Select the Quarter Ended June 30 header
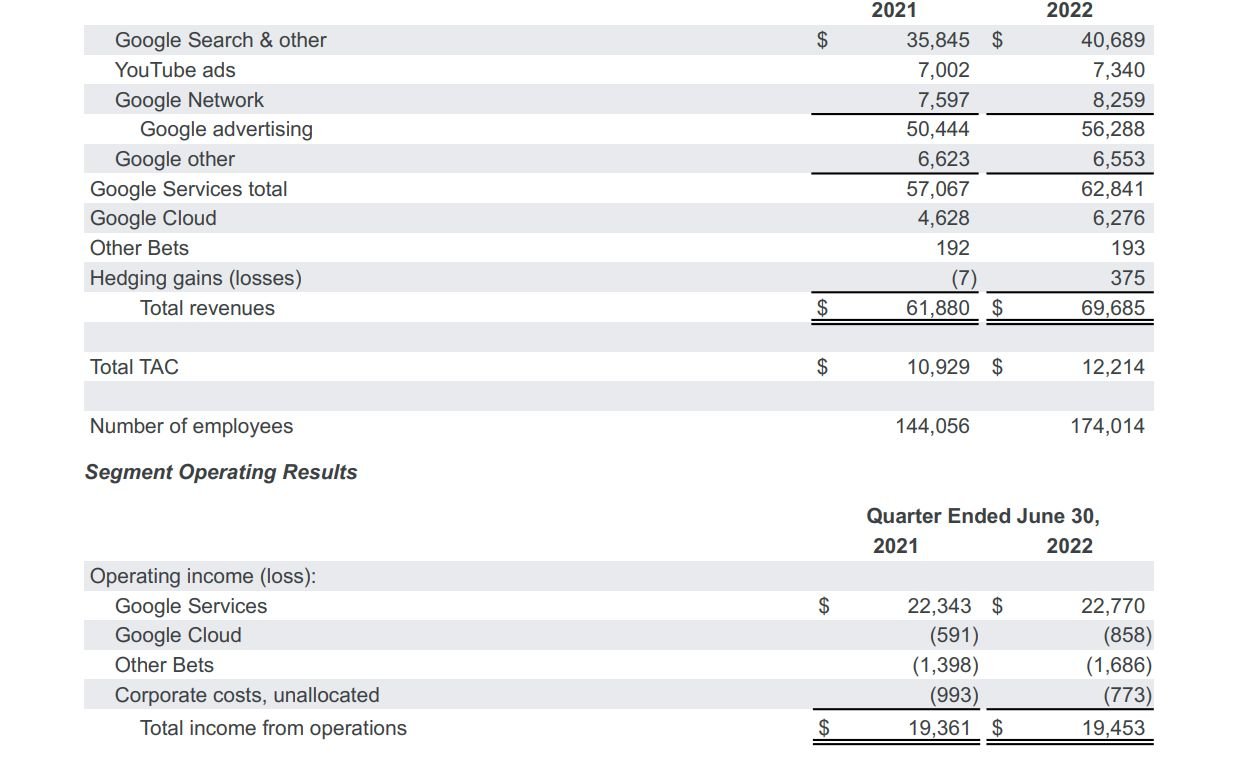The height and width of the screenshot is (762, 1248). [x=982, y=516]
